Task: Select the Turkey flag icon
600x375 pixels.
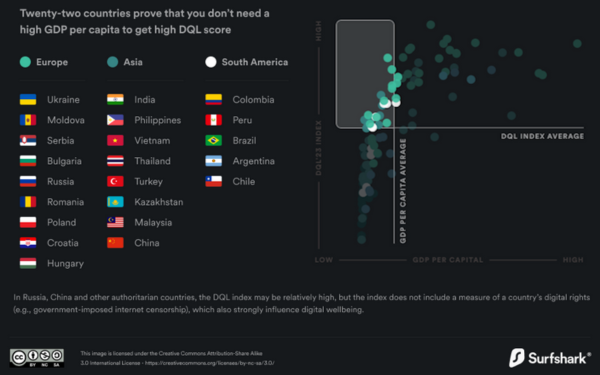Action: [x=115, y=181]
